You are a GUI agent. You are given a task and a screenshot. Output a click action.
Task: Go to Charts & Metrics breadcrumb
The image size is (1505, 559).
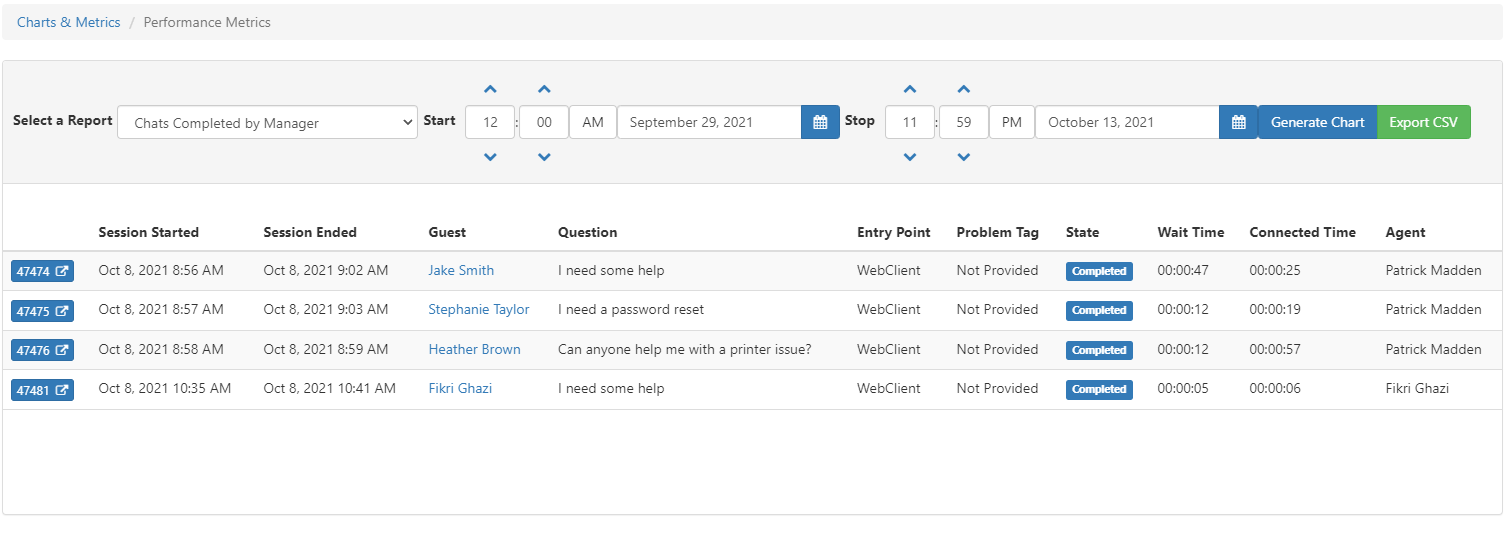69,22
